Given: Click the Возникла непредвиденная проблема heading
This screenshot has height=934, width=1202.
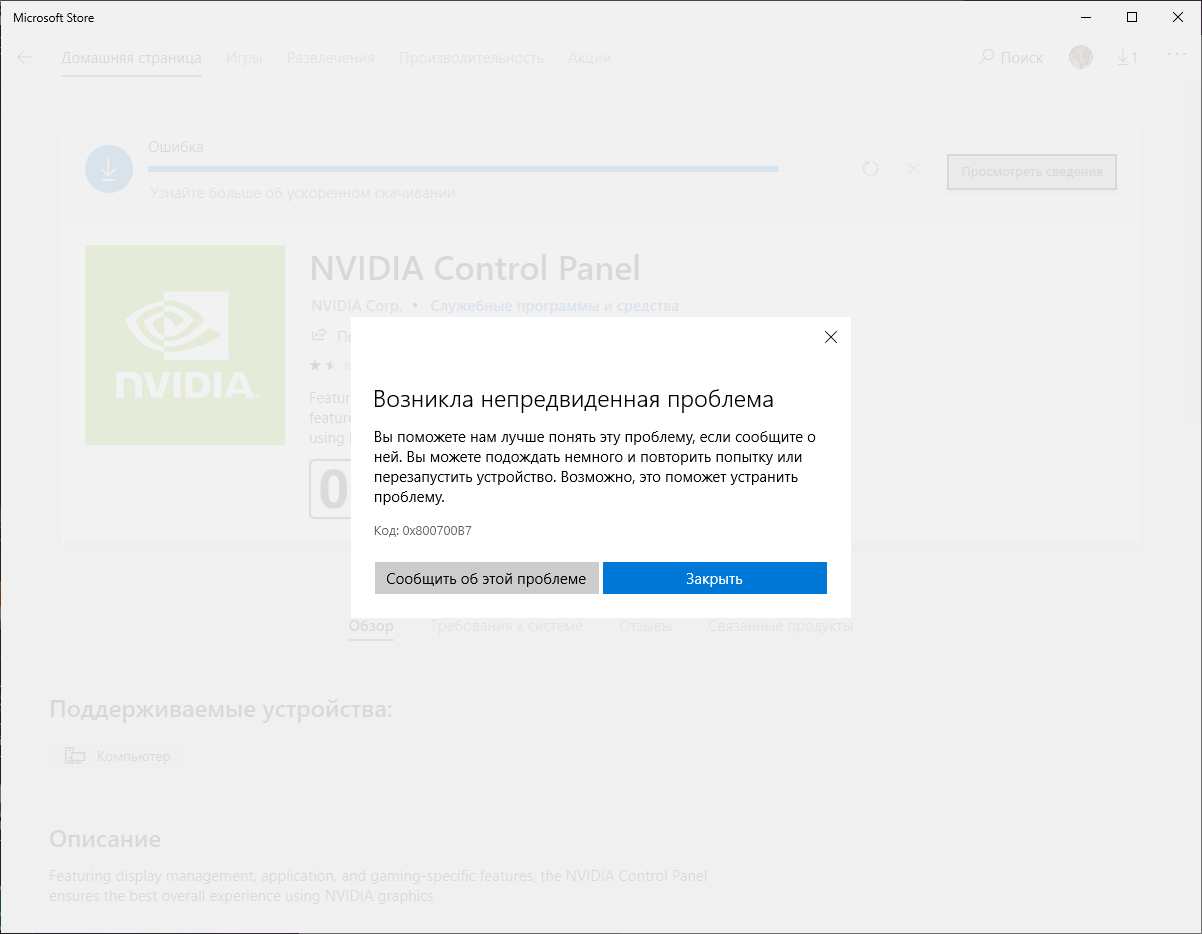Looking at the screenshot, I should point(574,400).
